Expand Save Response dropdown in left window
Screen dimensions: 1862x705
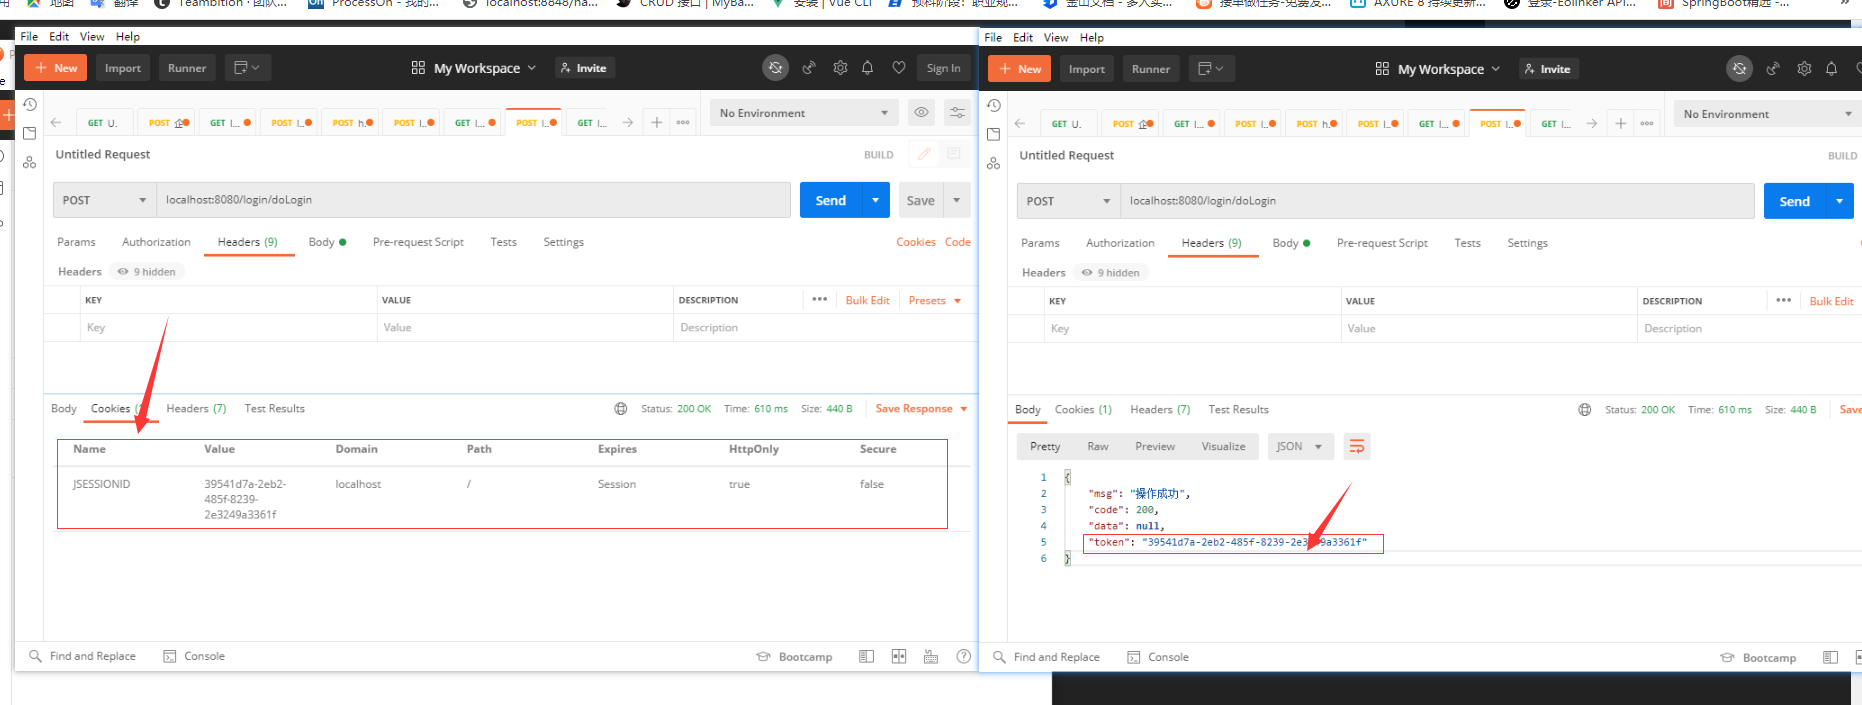coord(964,409)
